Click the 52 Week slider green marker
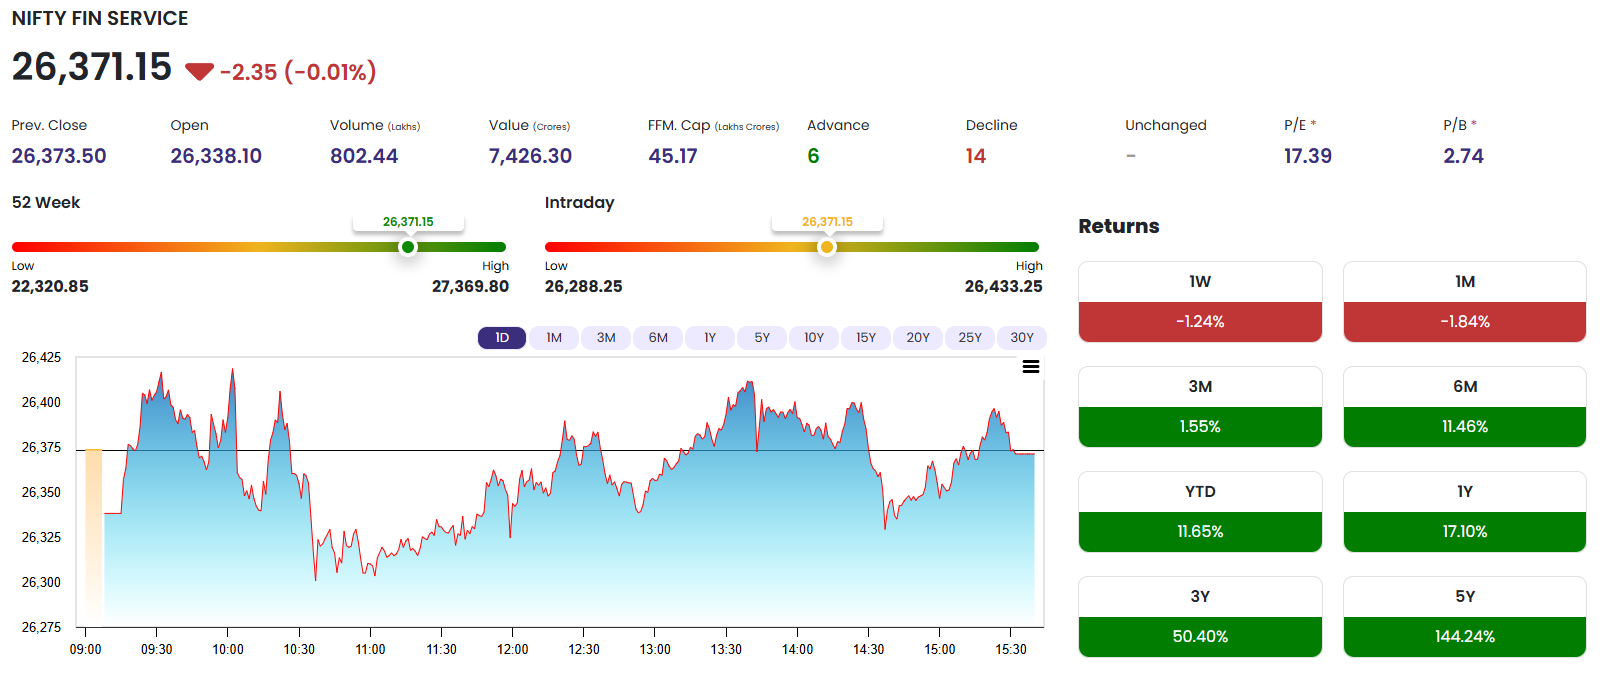Image resolution: width=1611 pixels, height=683 pixels. [x=407, y=247]
